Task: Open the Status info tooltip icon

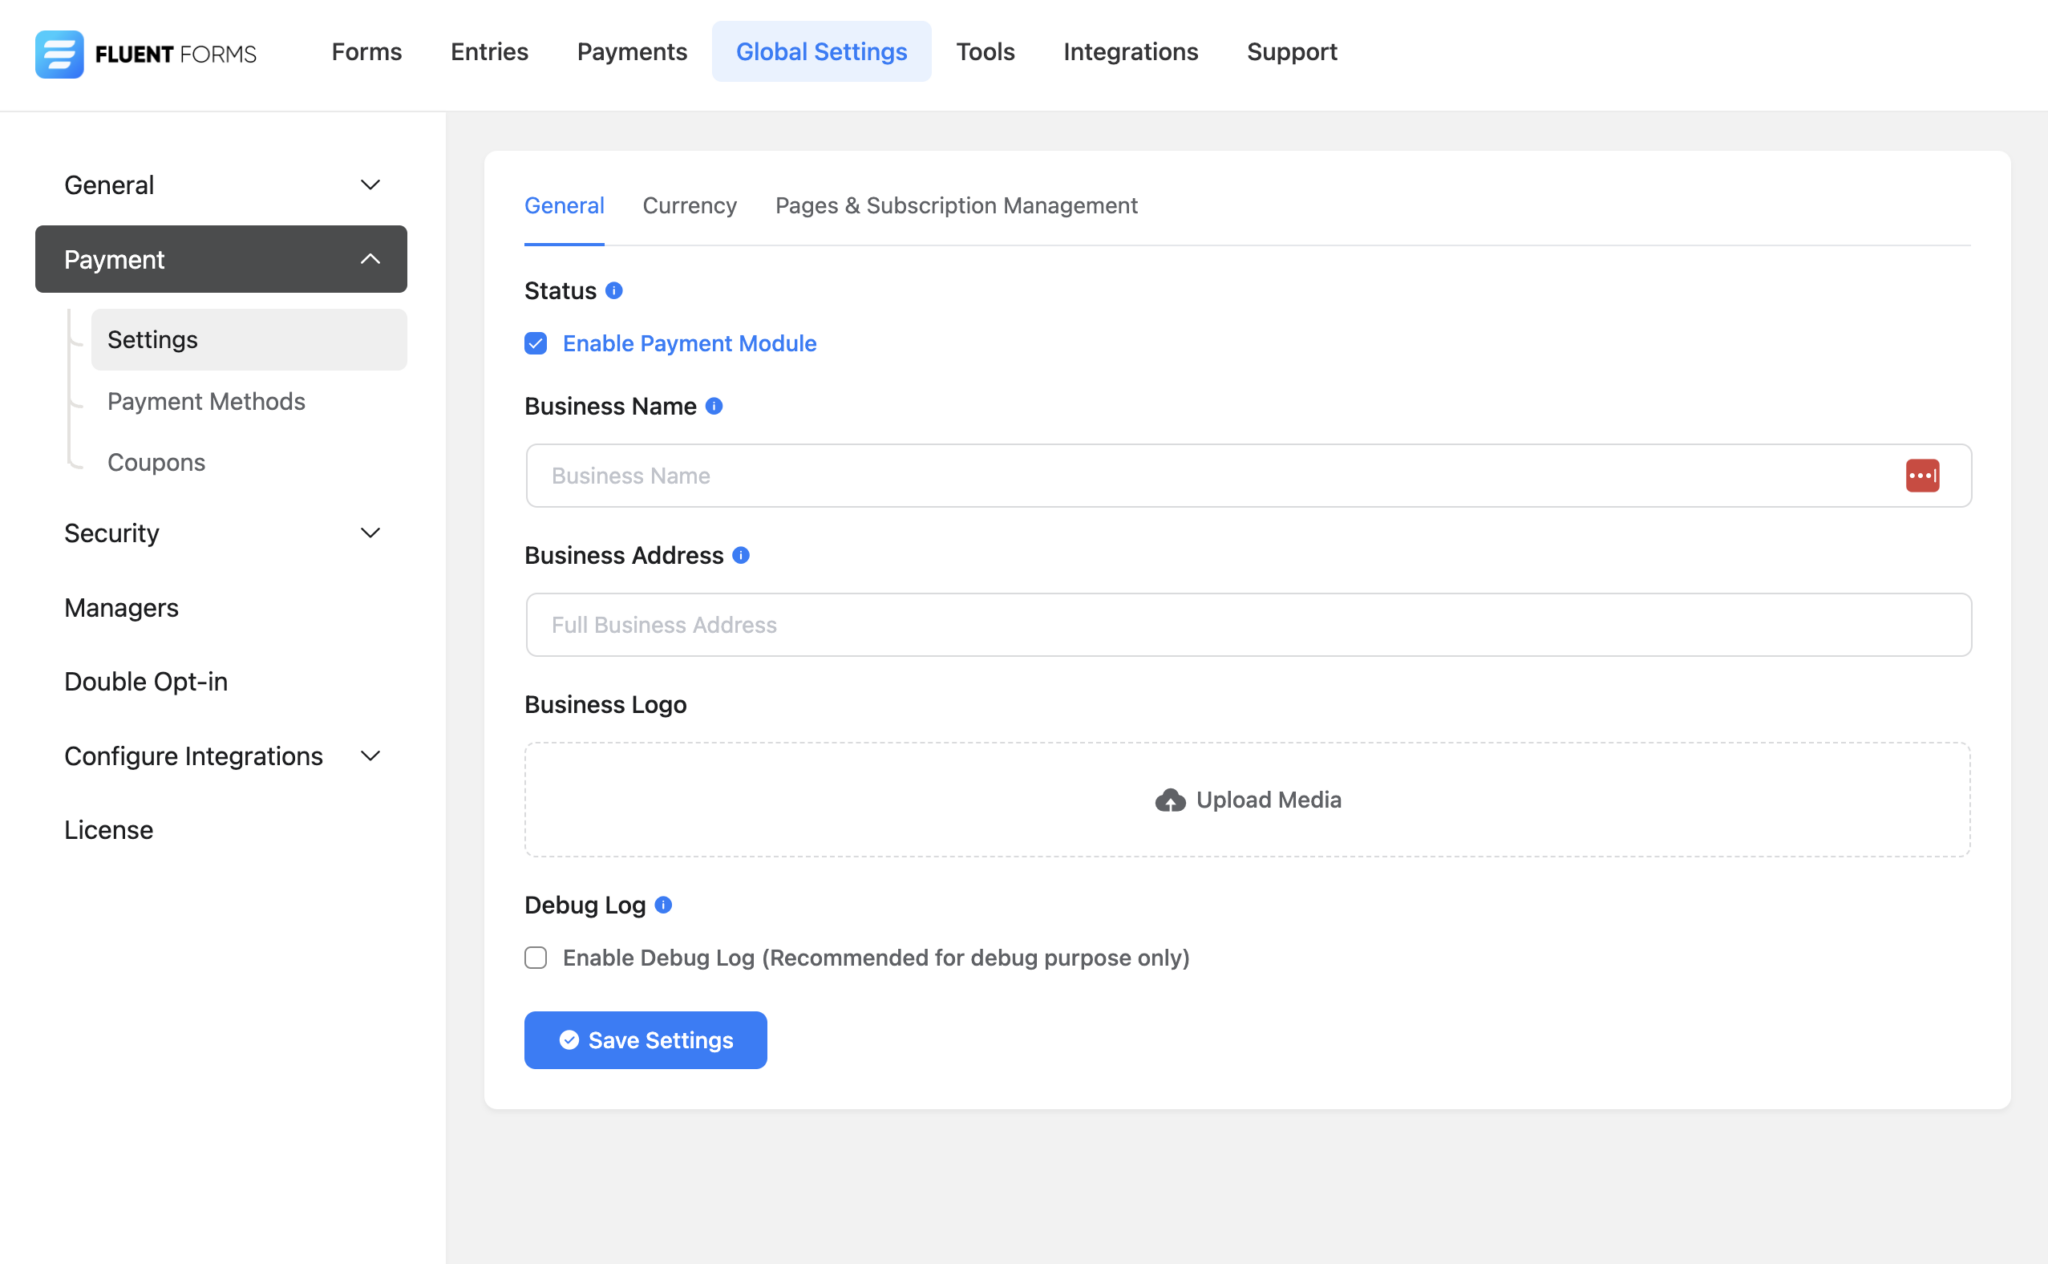Action: [614, 290]
